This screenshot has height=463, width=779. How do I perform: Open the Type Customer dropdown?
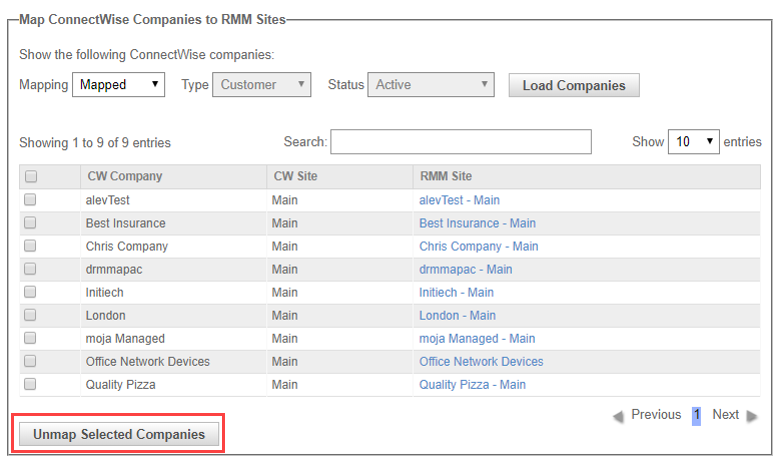click(262, 84)
